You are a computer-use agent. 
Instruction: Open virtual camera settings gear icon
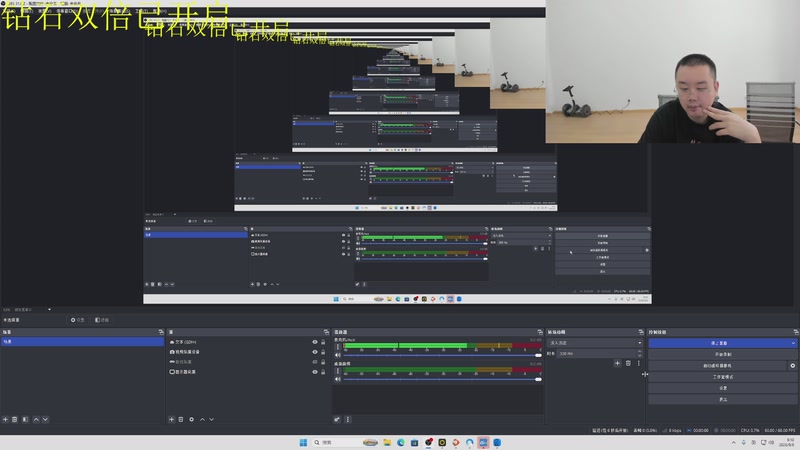pos(792,365)
